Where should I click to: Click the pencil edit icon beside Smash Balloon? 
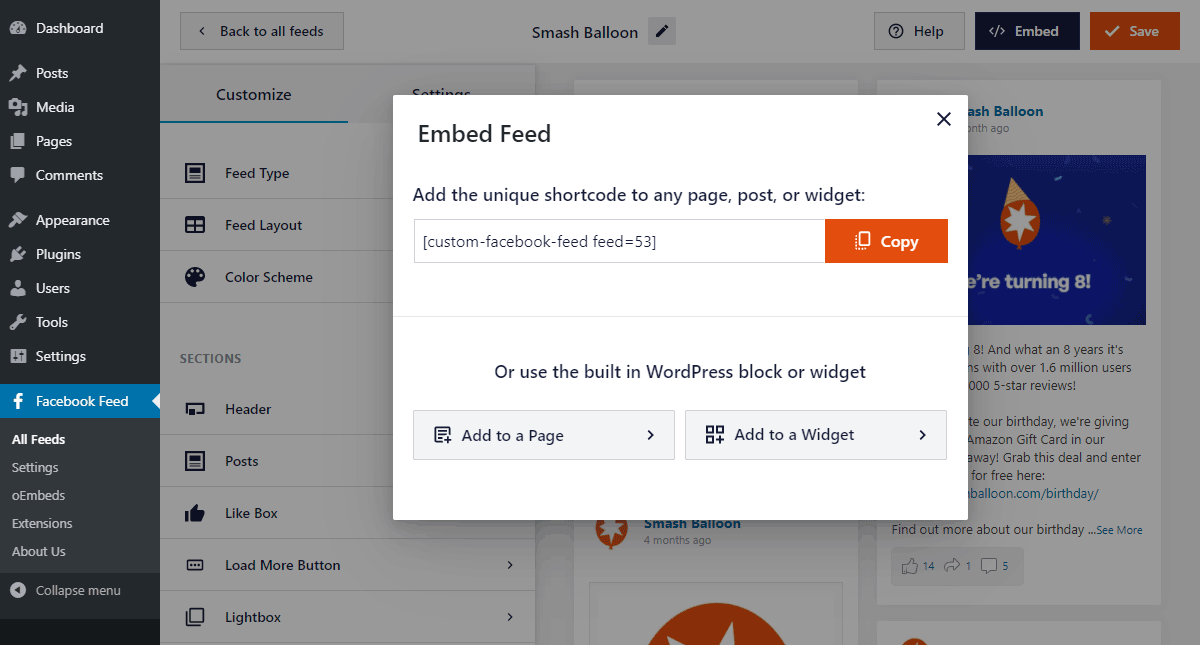[x=661, y=31]
